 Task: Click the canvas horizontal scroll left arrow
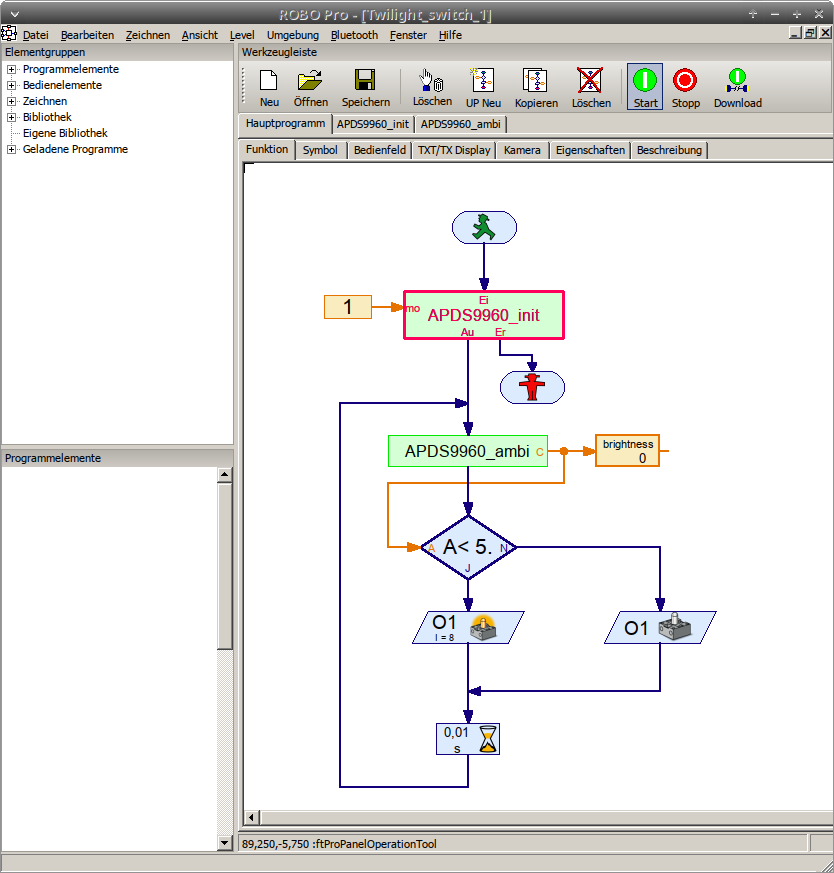click(251, 817)
